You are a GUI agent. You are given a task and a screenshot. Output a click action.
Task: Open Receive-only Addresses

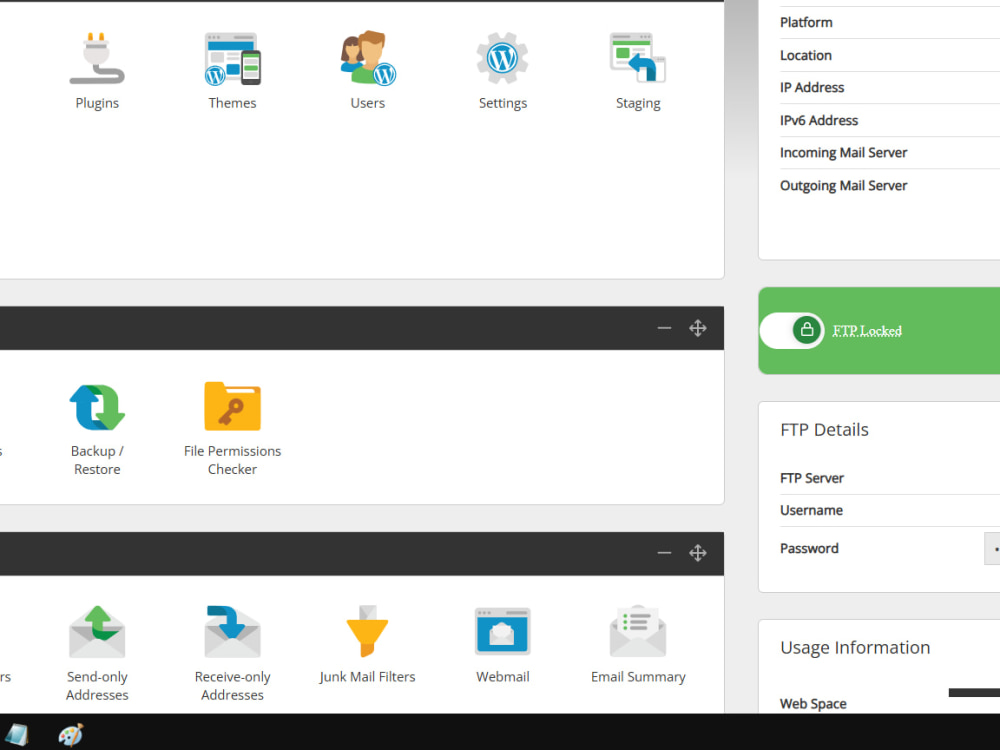pos(232,654)
